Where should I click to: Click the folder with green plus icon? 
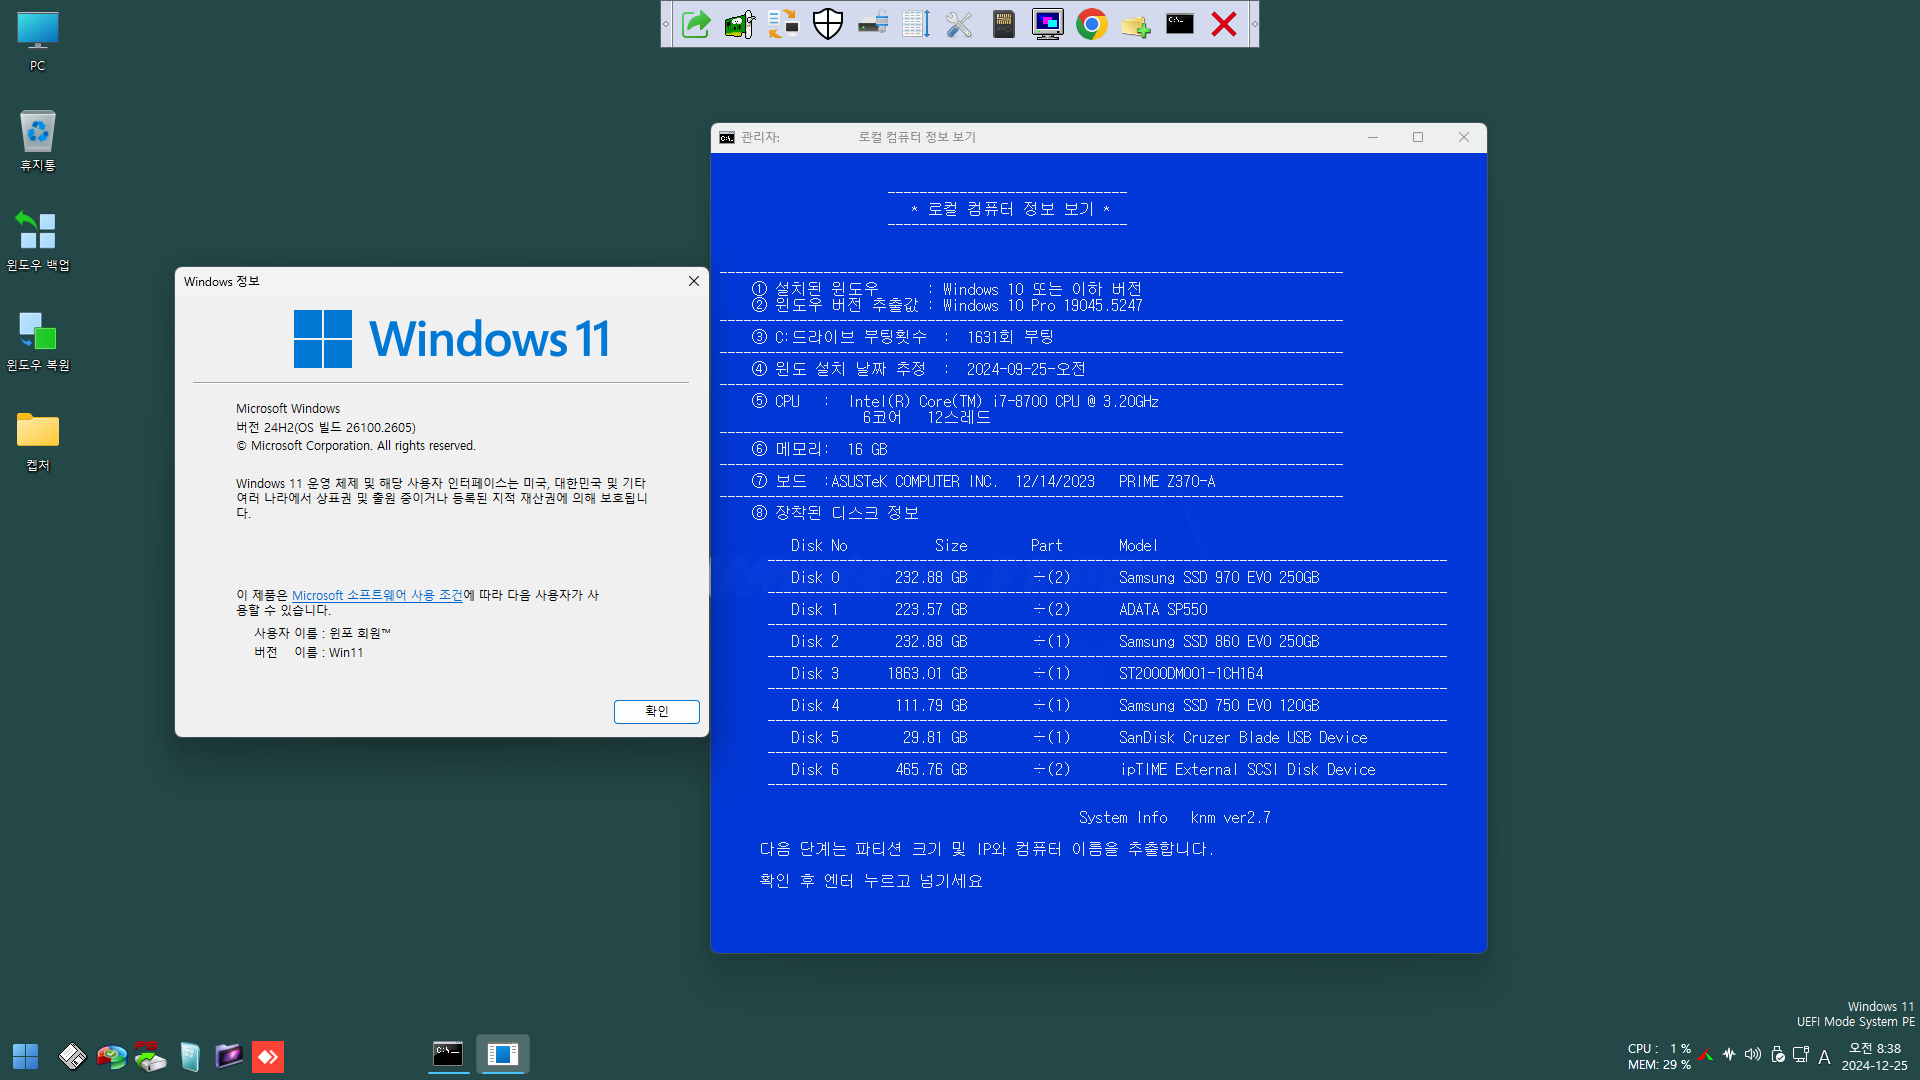(1136, 24)
